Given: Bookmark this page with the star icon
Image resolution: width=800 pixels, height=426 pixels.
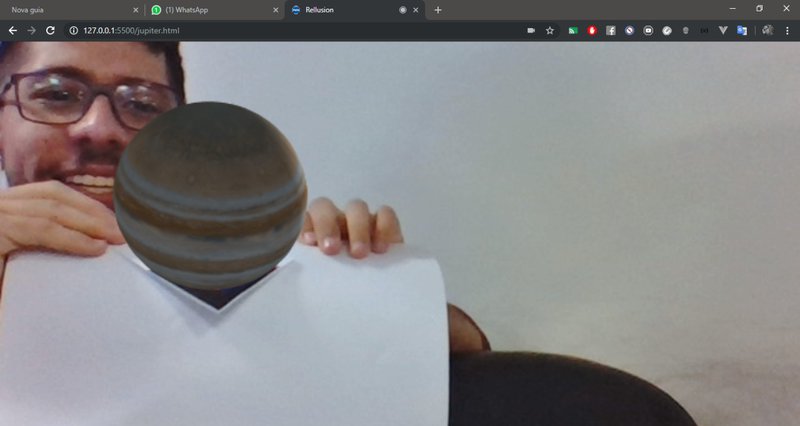Looking at the screenshot, I should coord(550,31).
